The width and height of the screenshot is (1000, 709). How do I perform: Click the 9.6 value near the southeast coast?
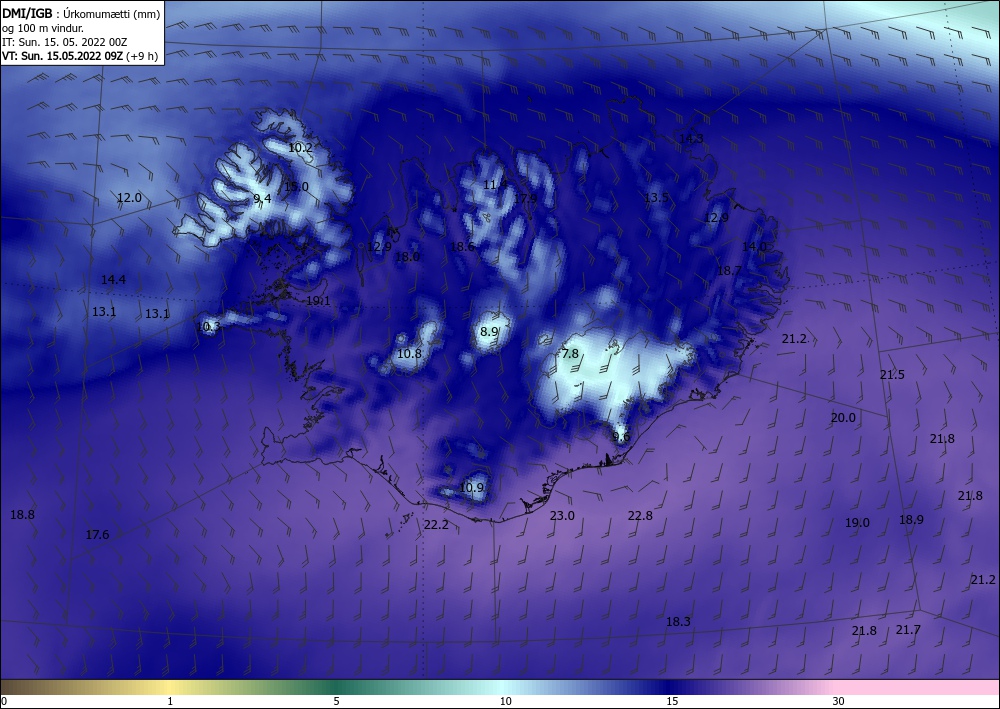621,437
